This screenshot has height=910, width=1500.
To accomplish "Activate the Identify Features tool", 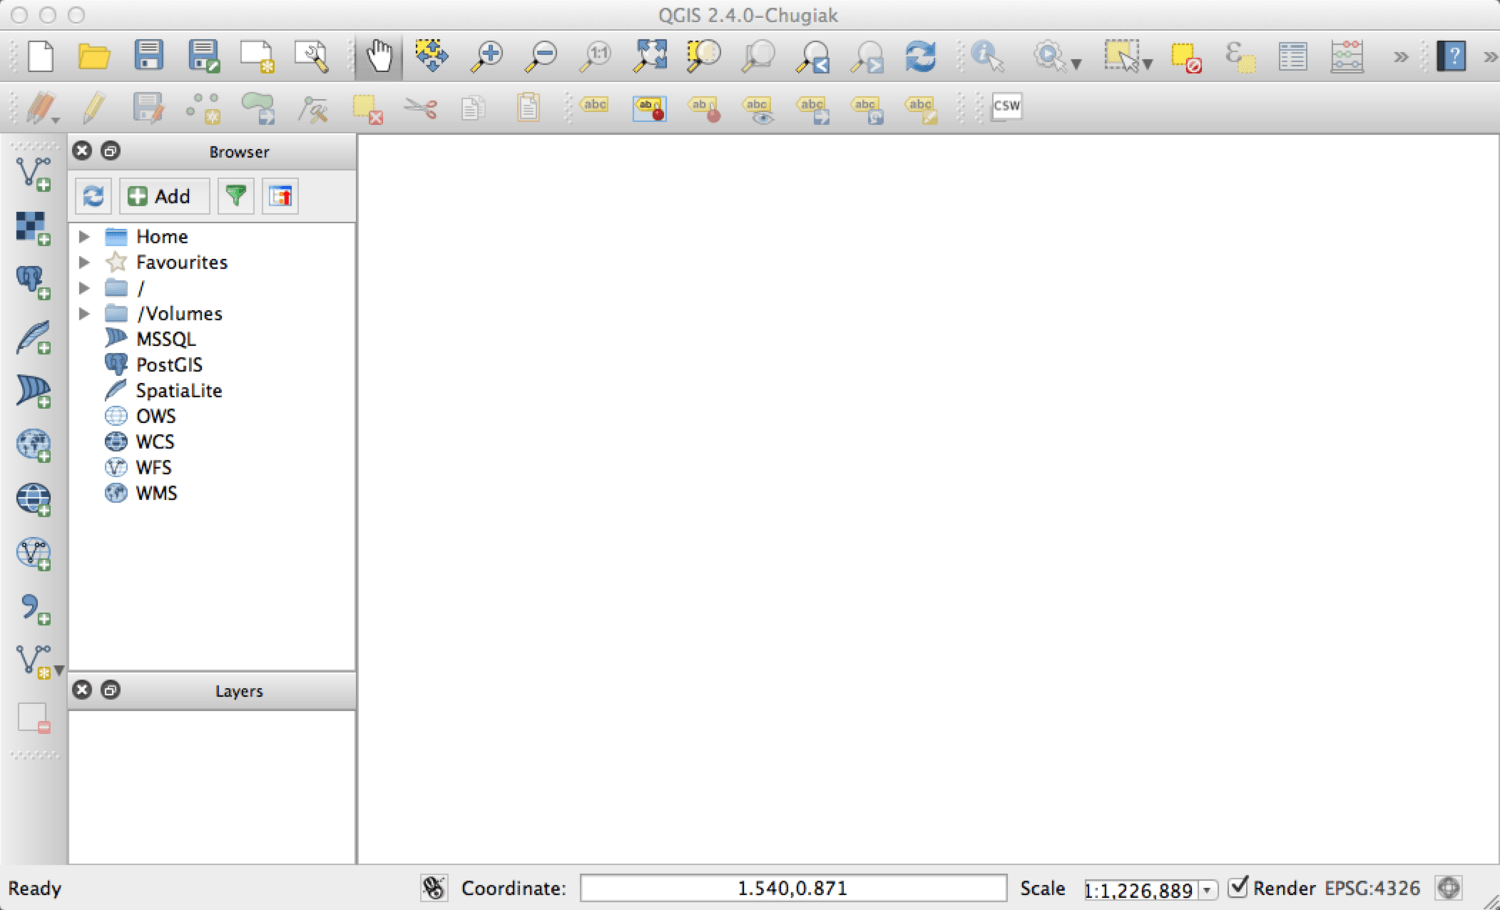I will [988, 56].
